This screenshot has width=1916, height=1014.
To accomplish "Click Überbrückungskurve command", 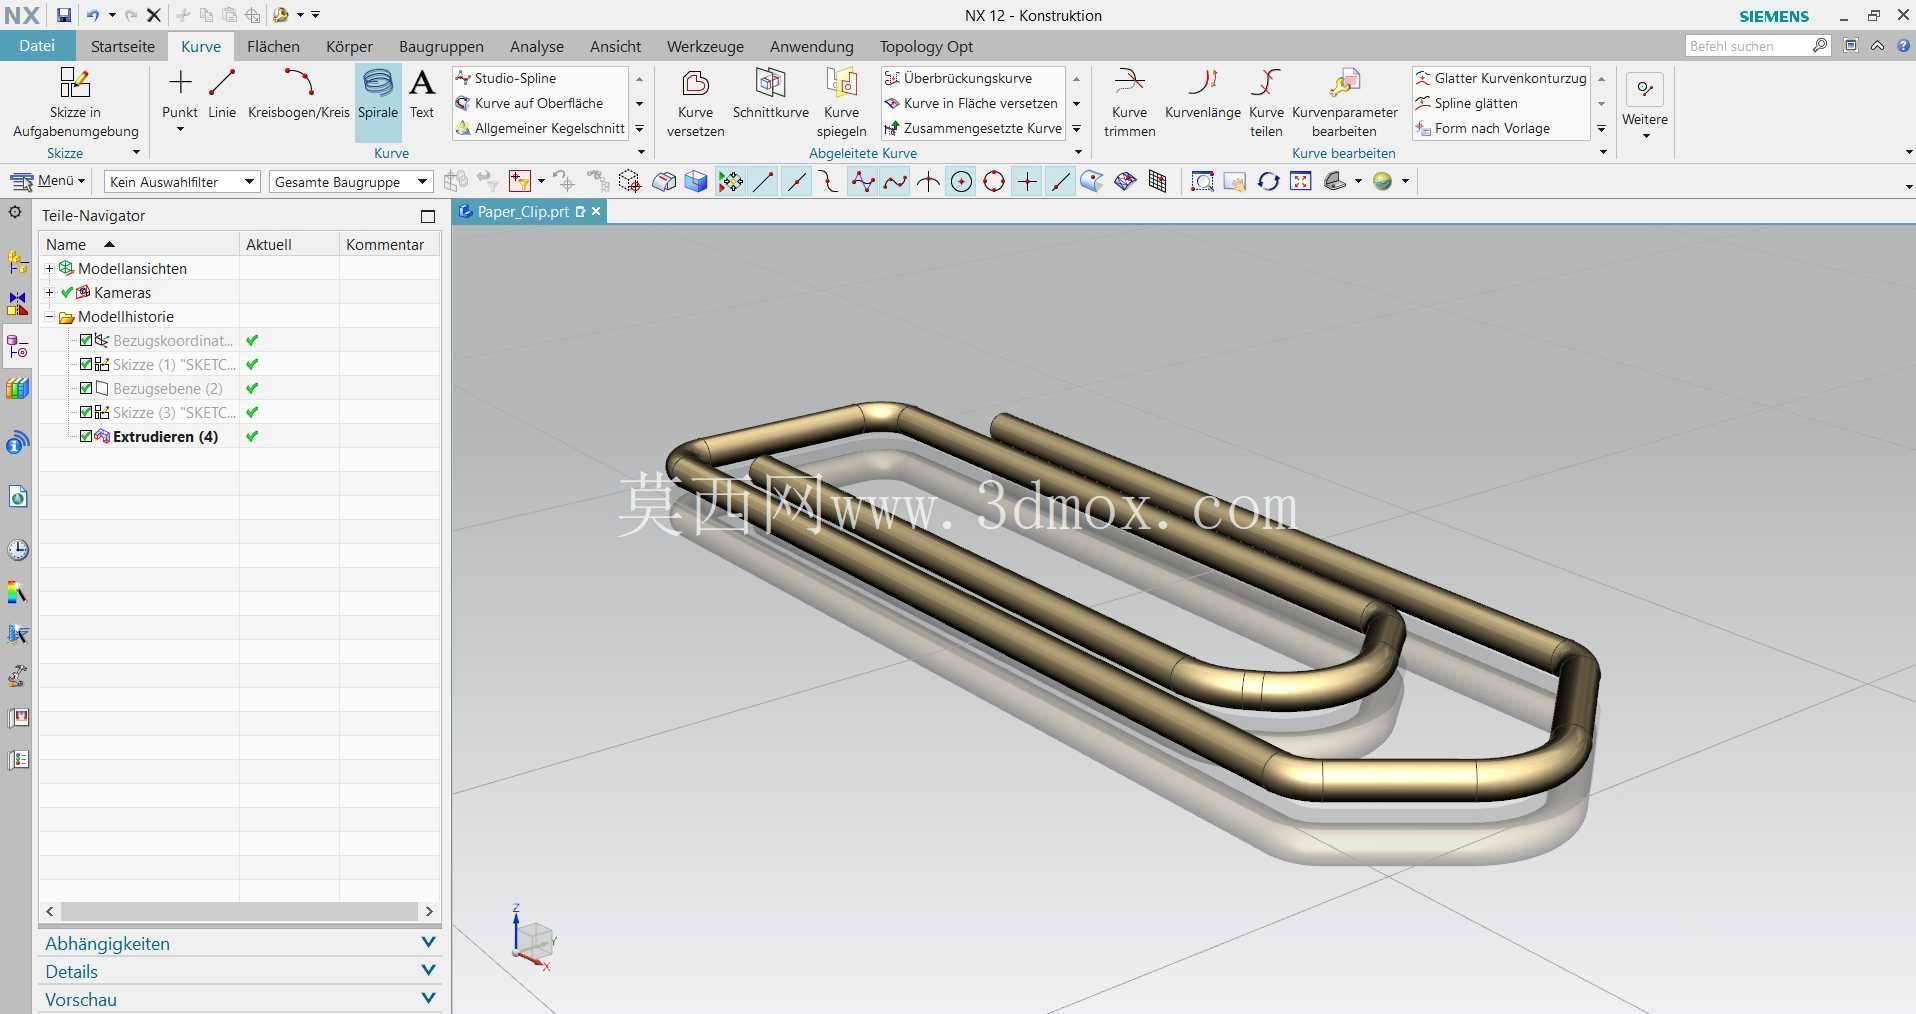I will click(x=968, y=78).
